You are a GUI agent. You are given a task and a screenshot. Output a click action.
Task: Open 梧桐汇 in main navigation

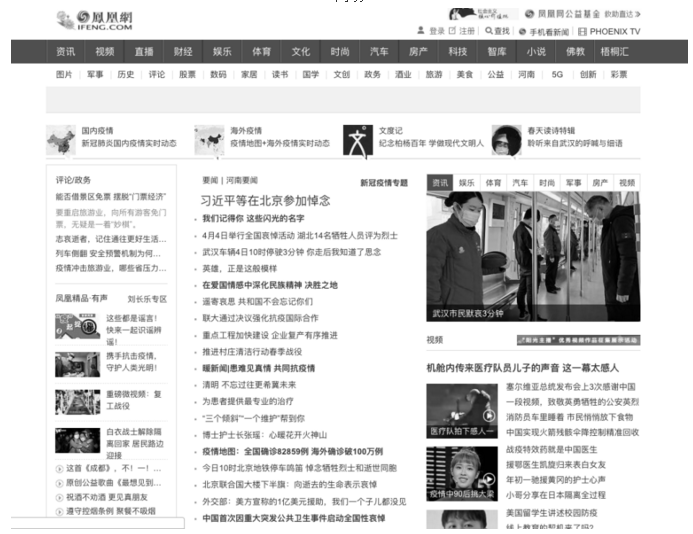coord(614,52)
